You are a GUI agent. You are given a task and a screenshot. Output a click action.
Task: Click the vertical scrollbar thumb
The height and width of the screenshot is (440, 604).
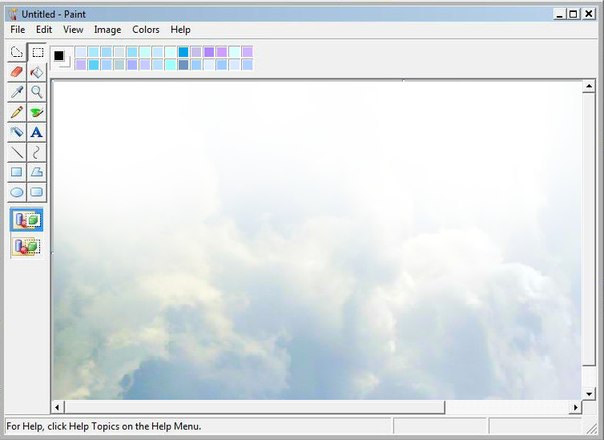[589, 229]
